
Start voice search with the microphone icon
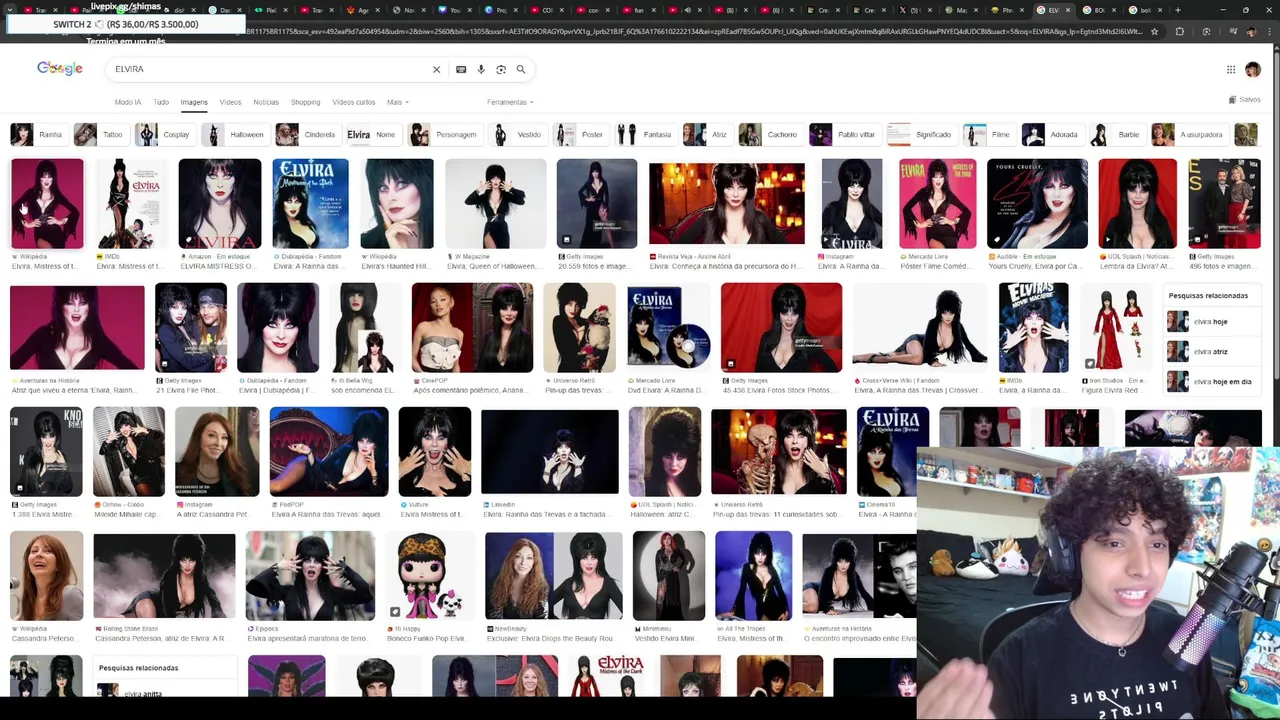[481, 69]
